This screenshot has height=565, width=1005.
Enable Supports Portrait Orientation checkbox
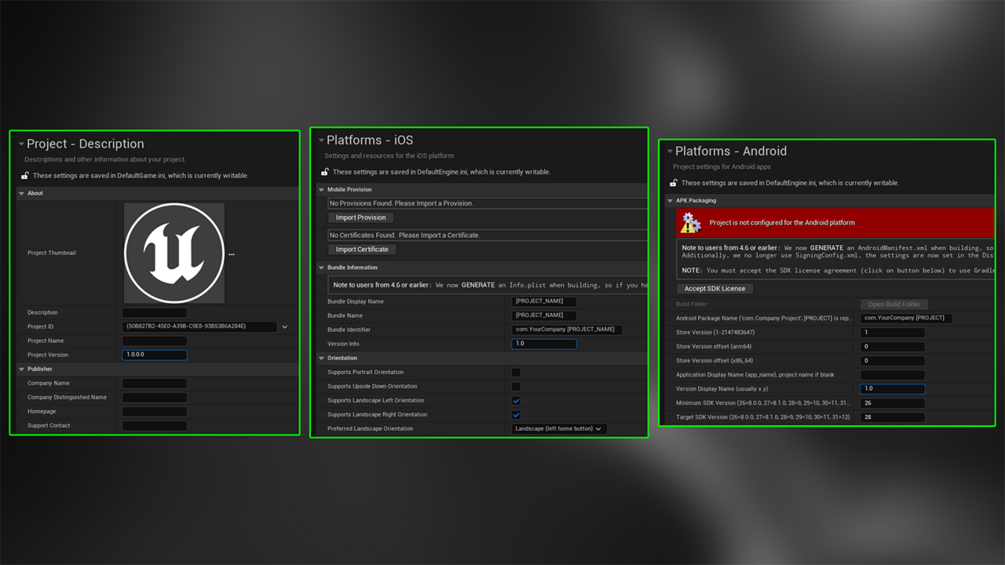point(516,372)
